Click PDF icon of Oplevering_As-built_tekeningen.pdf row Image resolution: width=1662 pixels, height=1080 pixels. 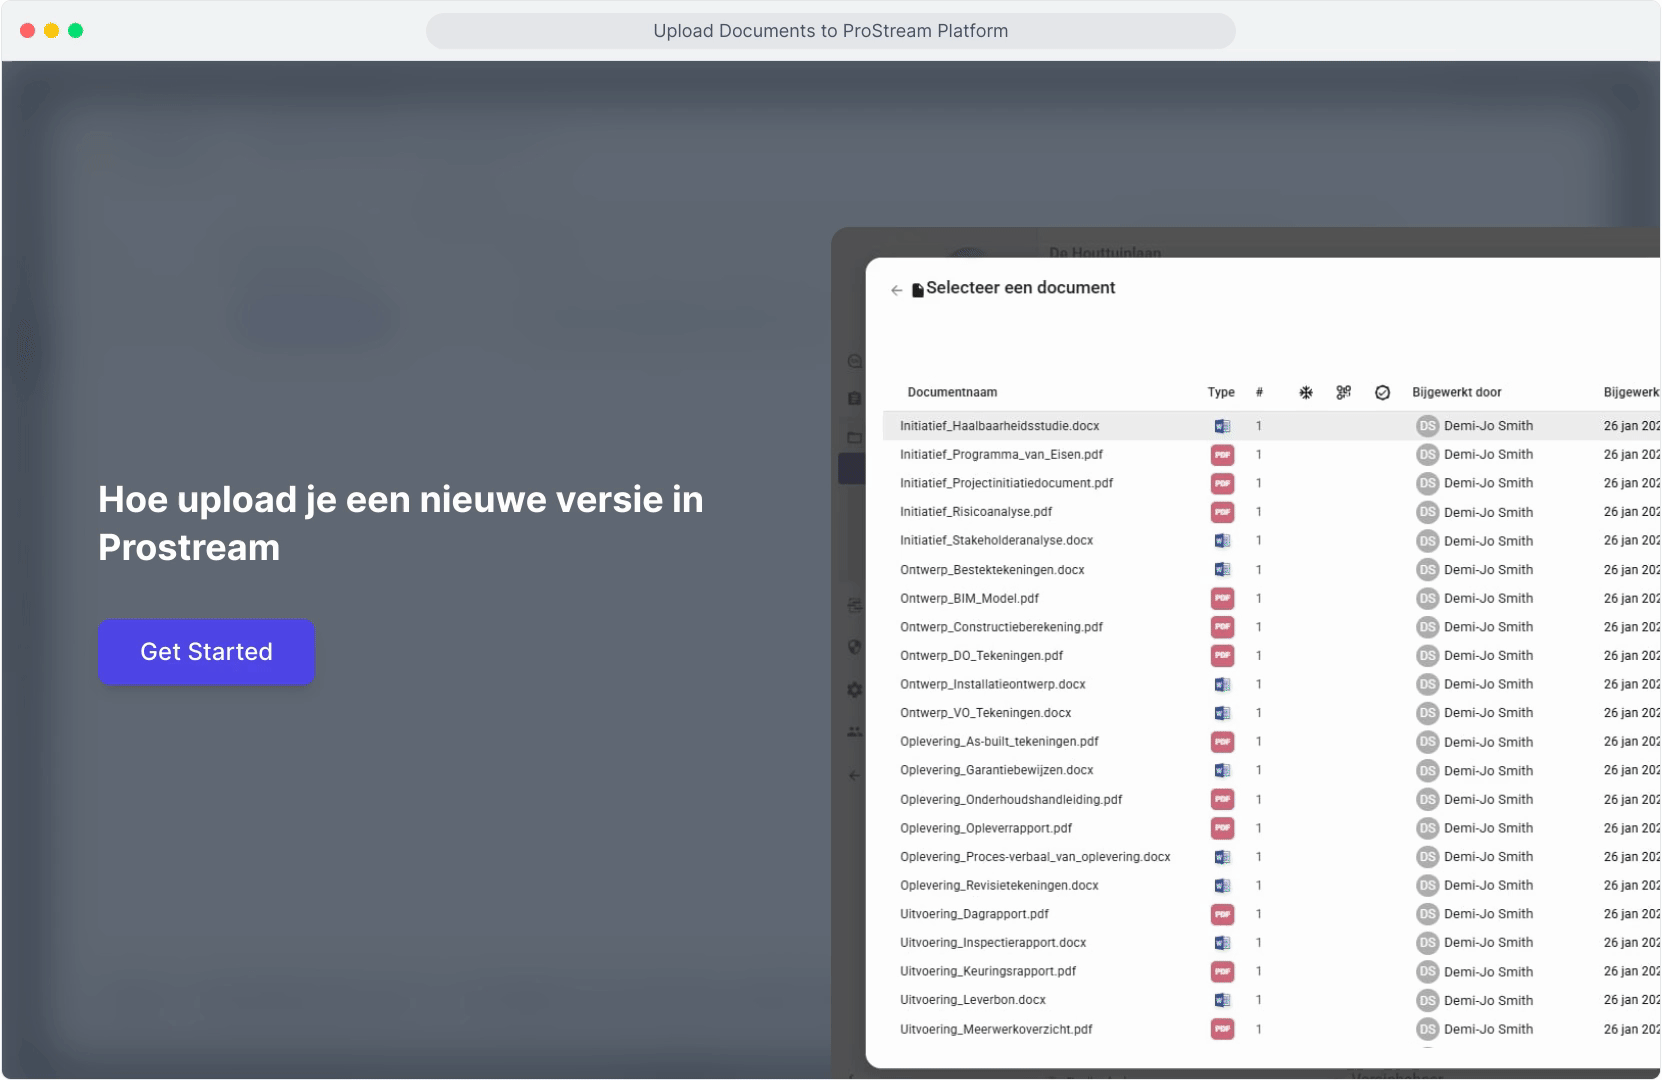1222,742
